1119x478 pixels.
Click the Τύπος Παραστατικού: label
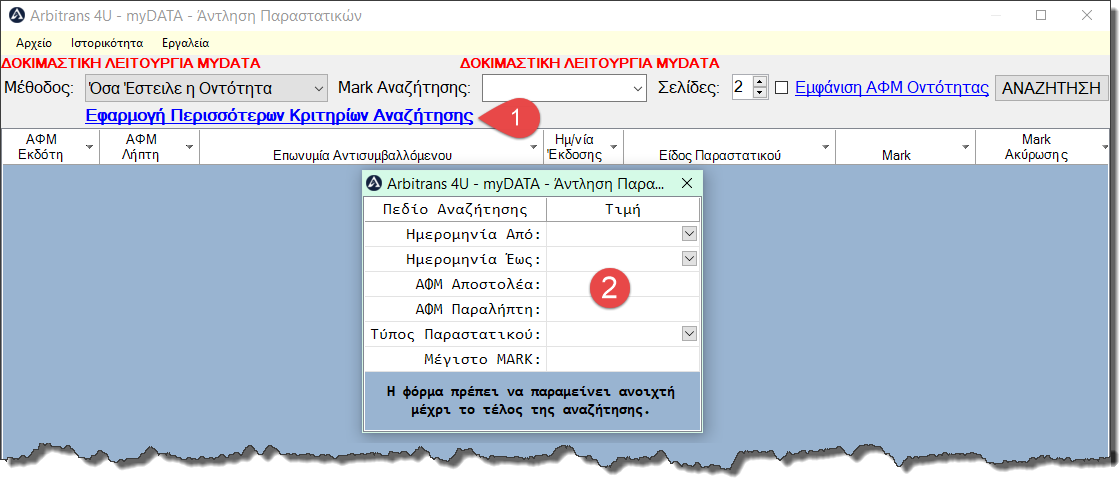click(x=457, y=334)
